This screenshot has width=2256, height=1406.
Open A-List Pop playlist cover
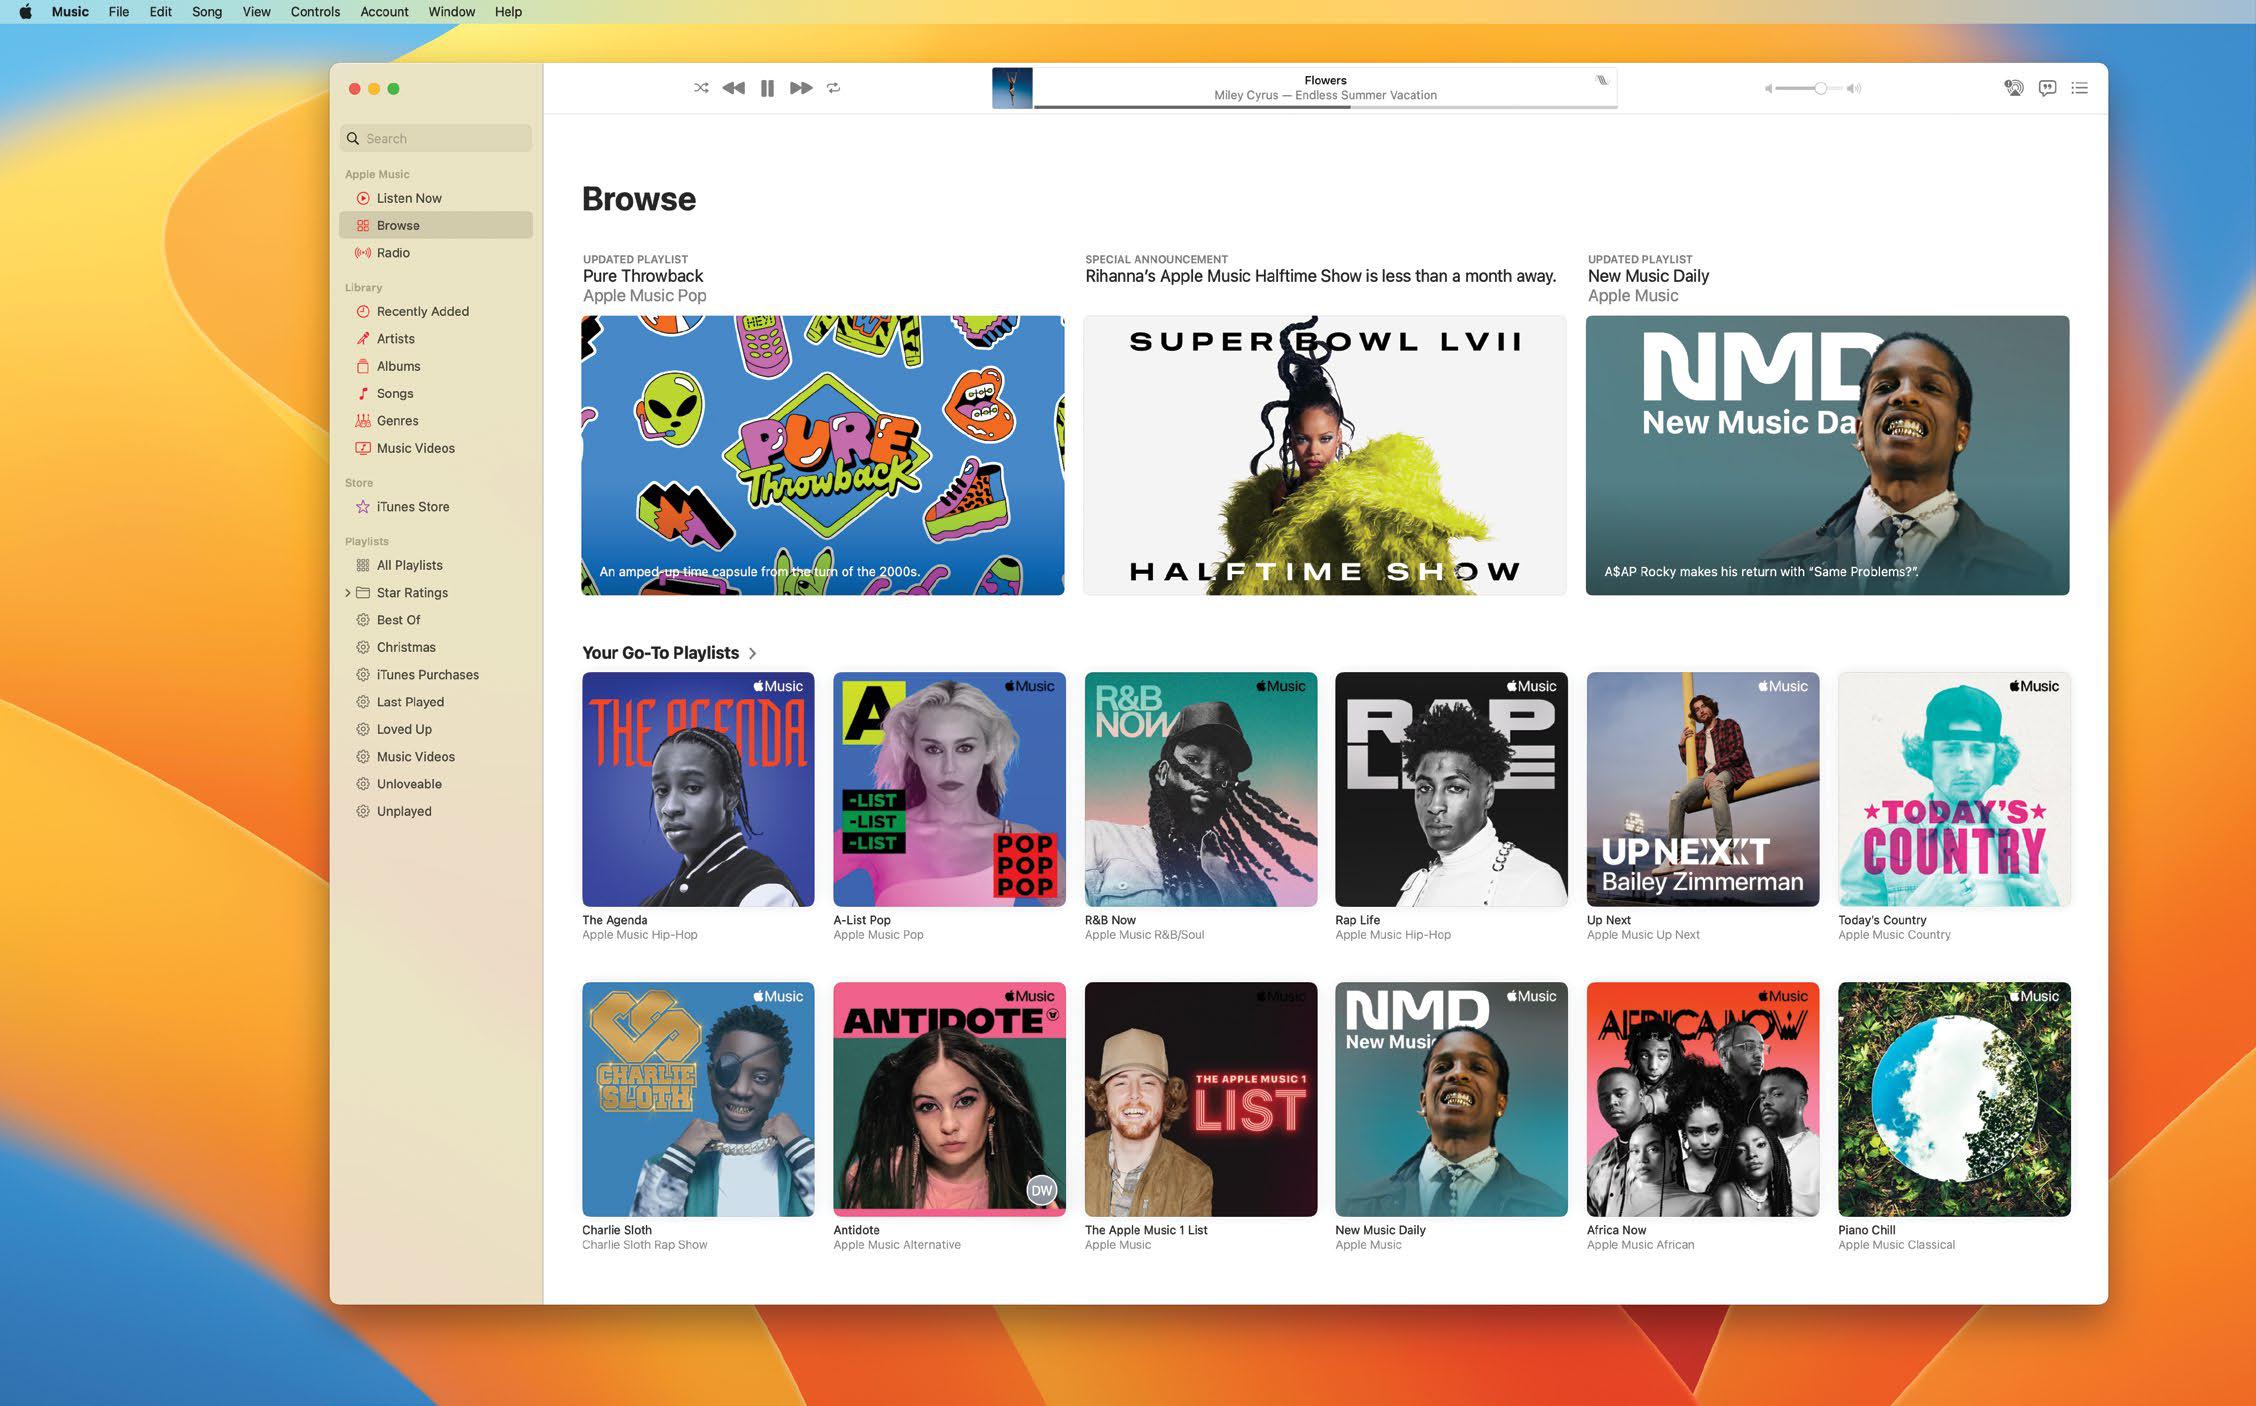tap(949, 789)
